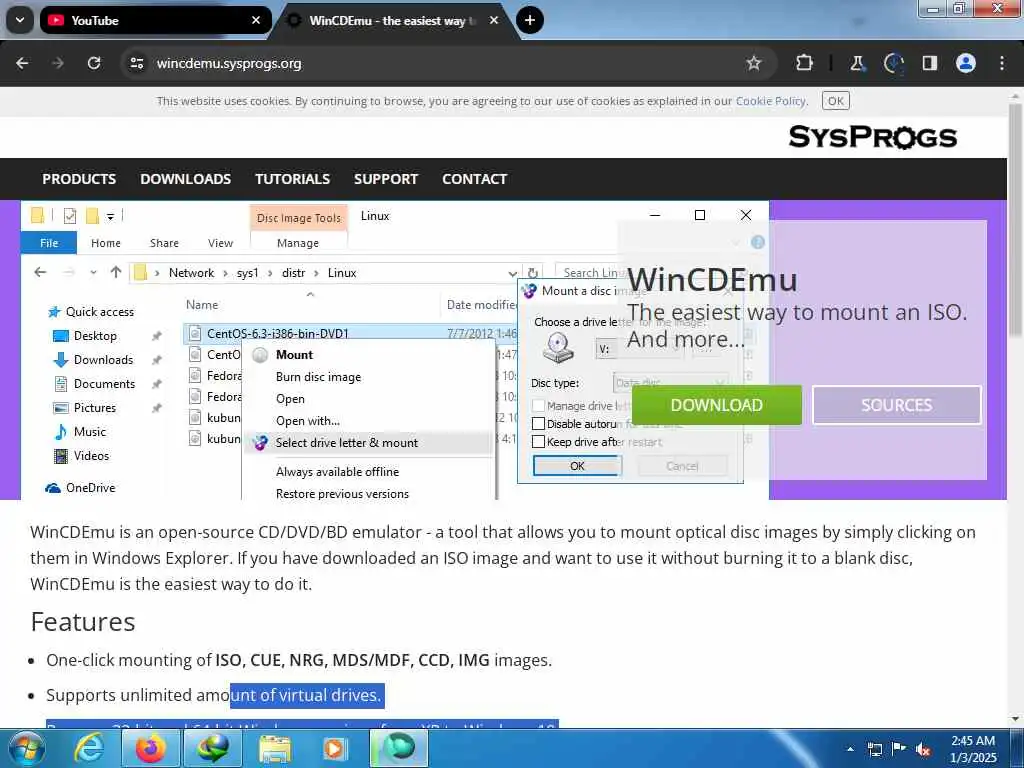Tick the Manage drive letters checkbox

point(539,406)
